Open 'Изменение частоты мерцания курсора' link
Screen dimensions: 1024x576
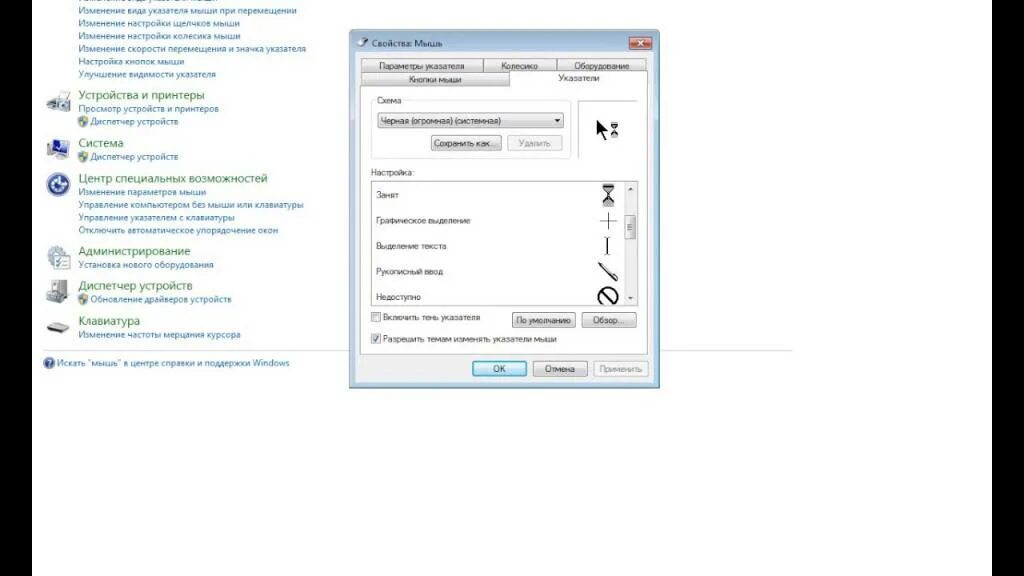[x=159, y=334]
